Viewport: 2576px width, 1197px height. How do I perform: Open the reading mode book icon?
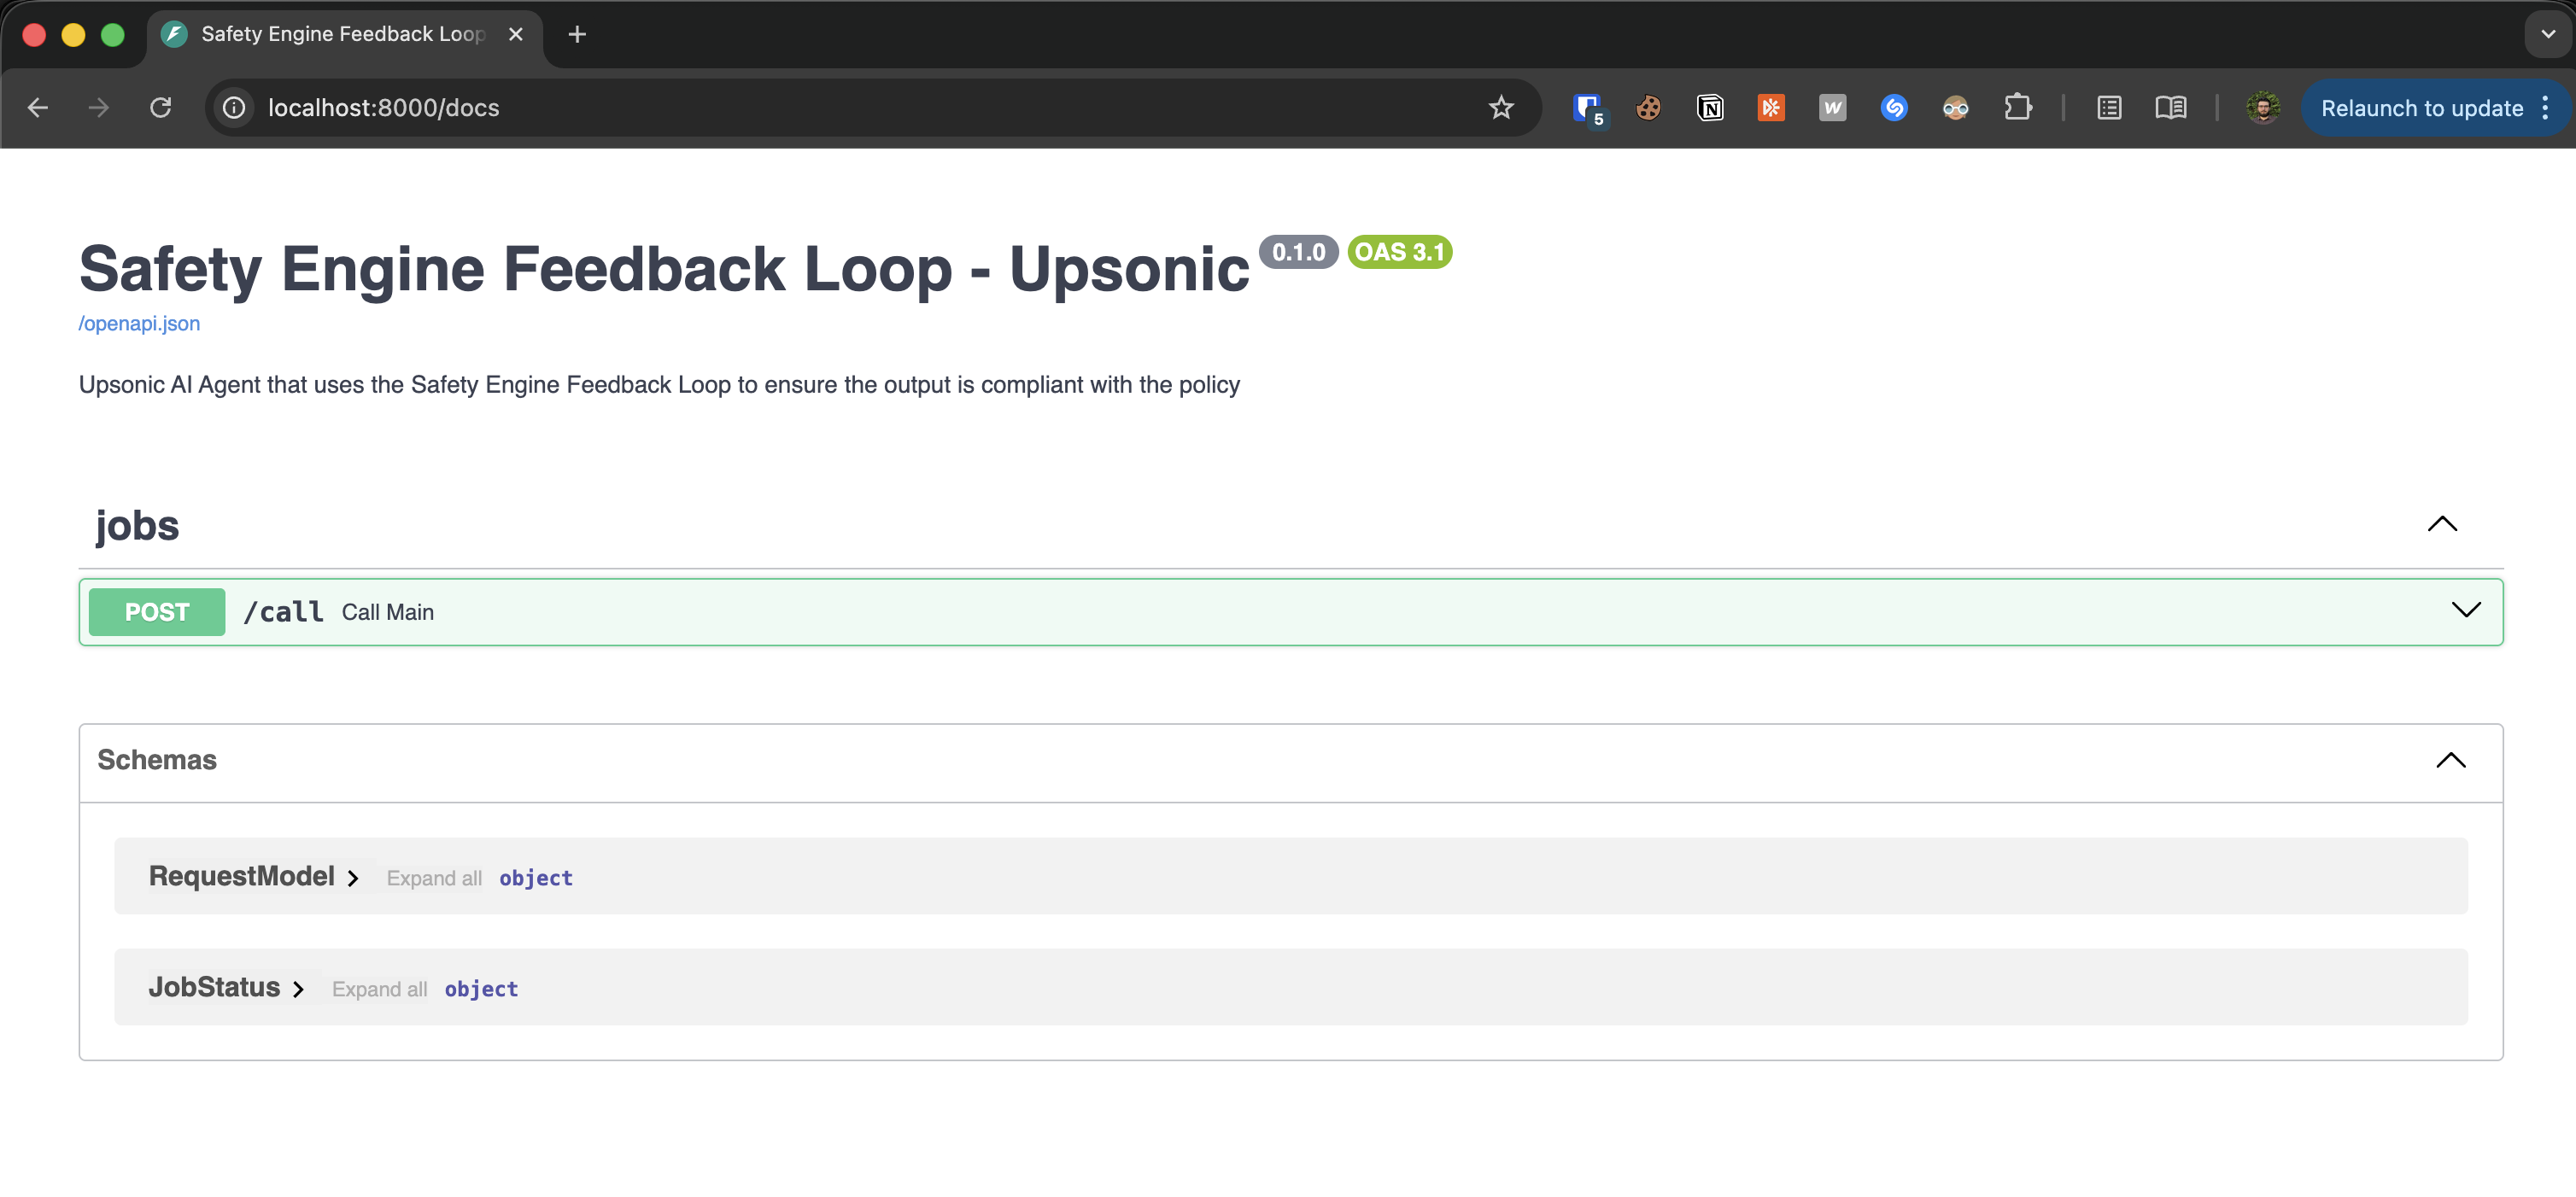coord(2170,108)
